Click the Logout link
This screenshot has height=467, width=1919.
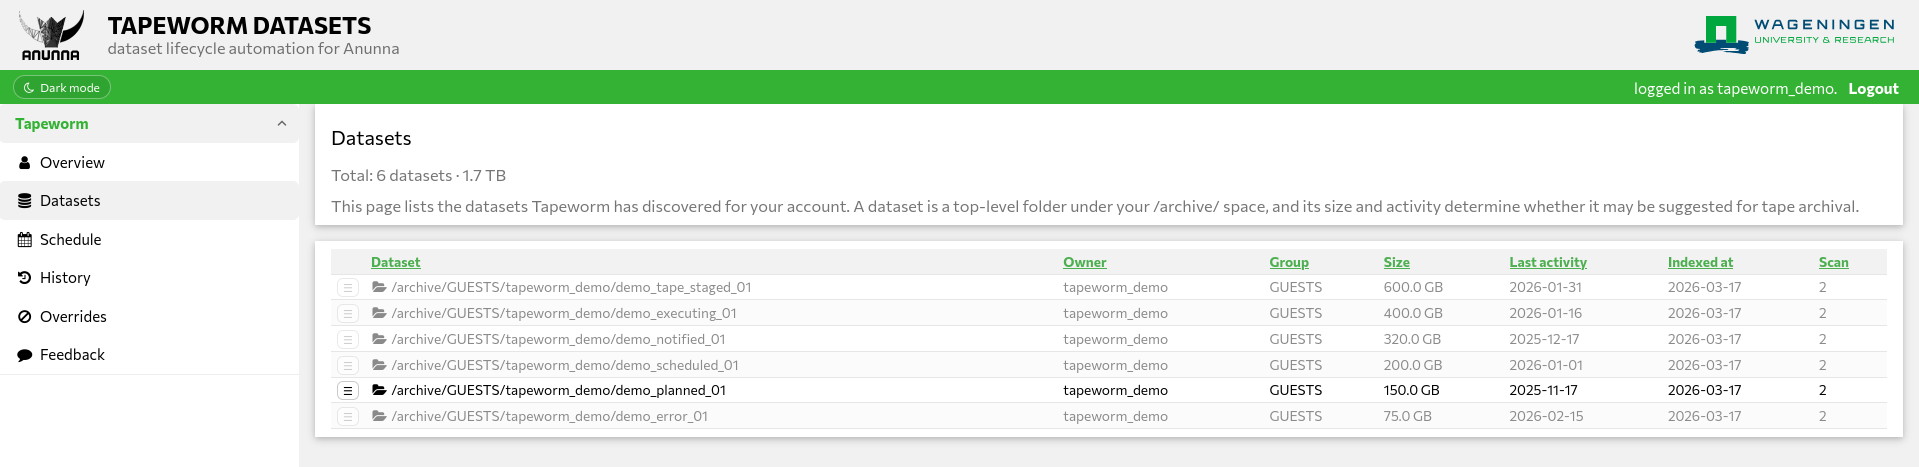pos(1872,89)
